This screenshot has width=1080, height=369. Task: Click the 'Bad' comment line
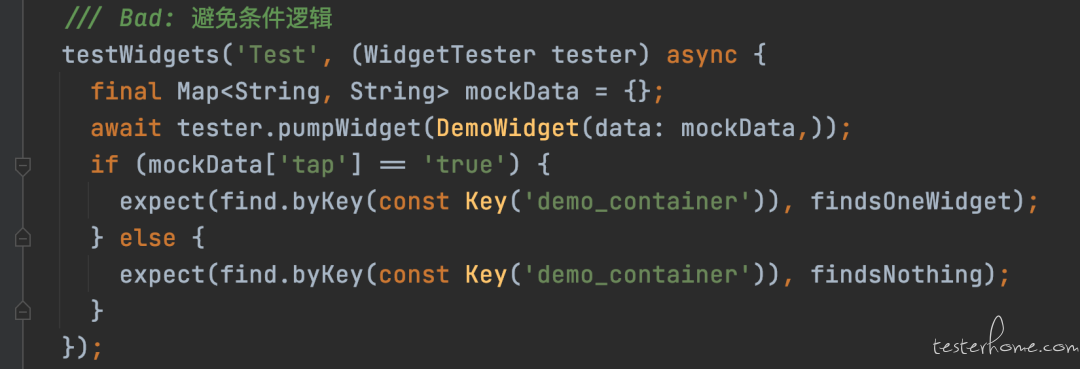pyautogui.click(x=198, y=19)
